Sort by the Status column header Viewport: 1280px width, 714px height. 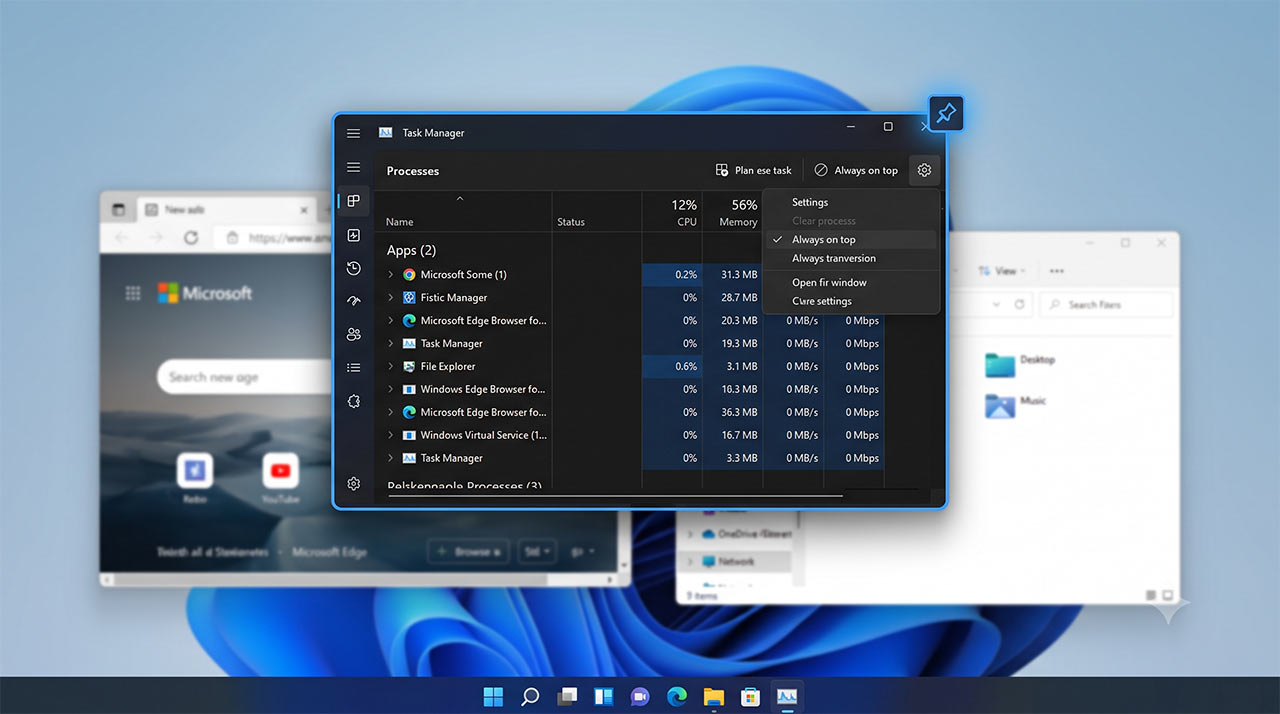tap(597, 212)
